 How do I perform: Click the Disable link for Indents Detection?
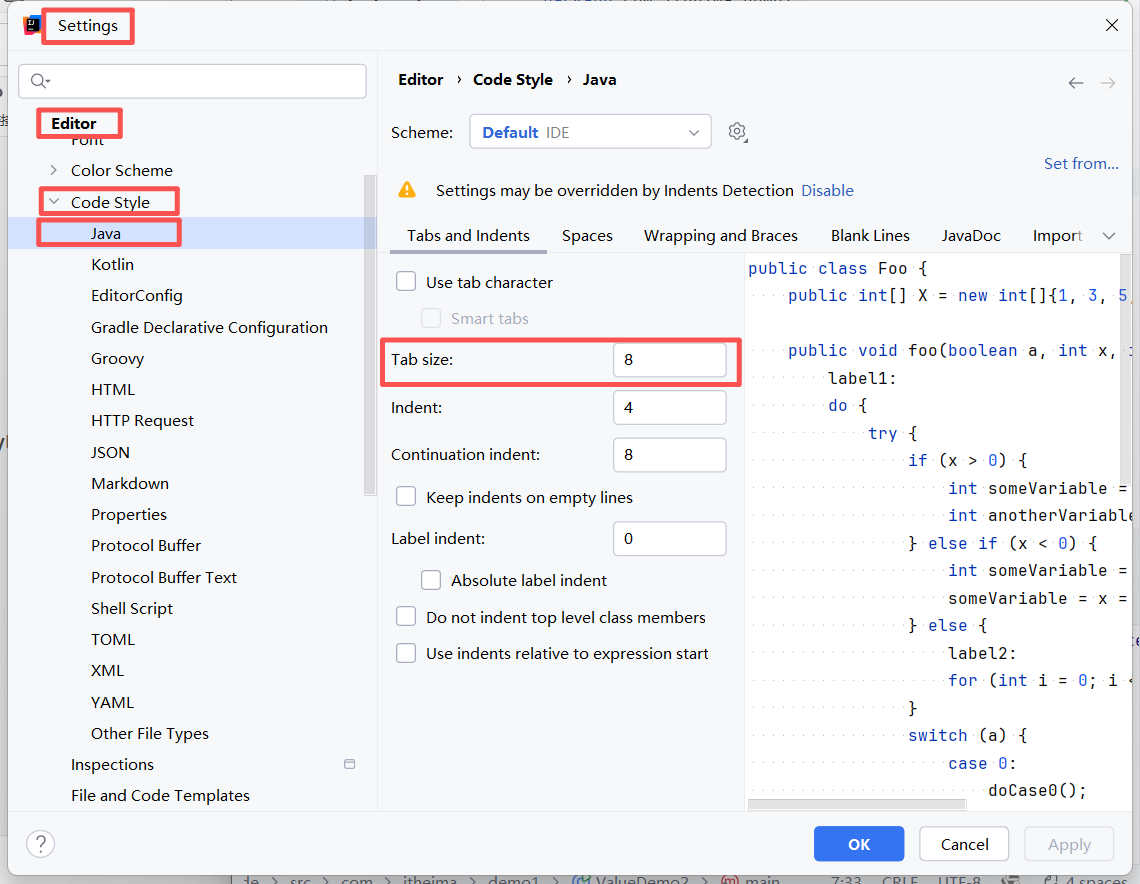pyautogui.click(x=827, y=190)
